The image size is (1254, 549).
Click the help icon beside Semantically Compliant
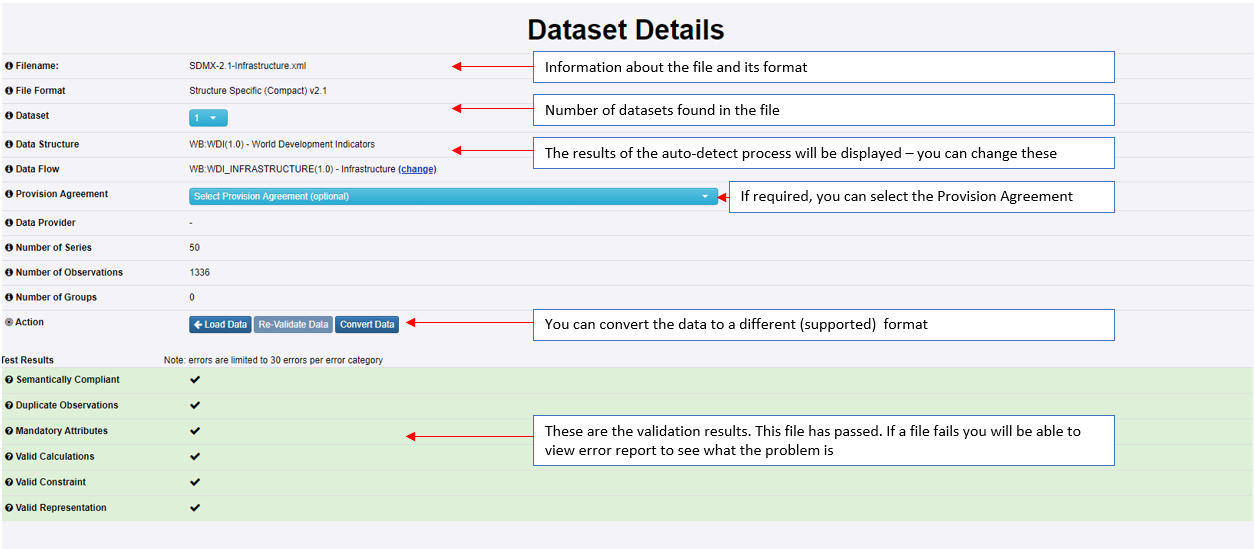pyautogui.click(x=9, y=380)
